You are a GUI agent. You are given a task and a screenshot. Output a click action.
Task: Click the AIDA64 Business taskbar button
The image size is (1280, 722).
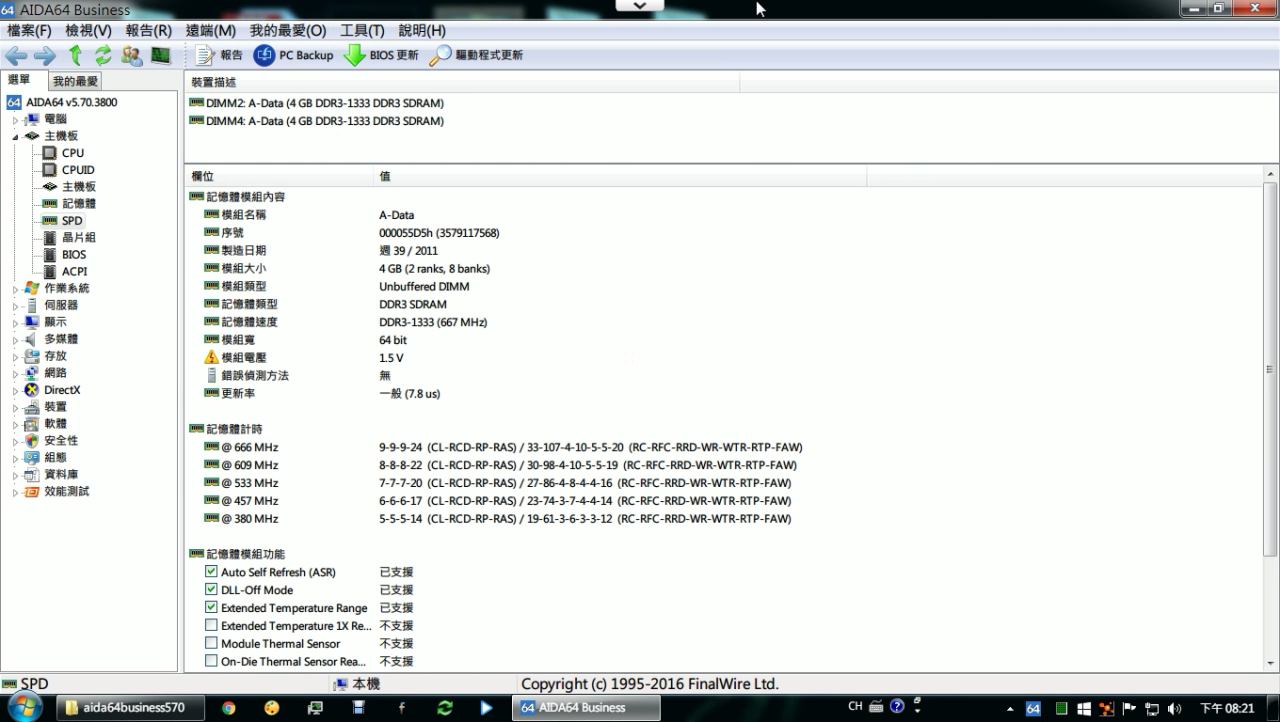tap(587, 708)
